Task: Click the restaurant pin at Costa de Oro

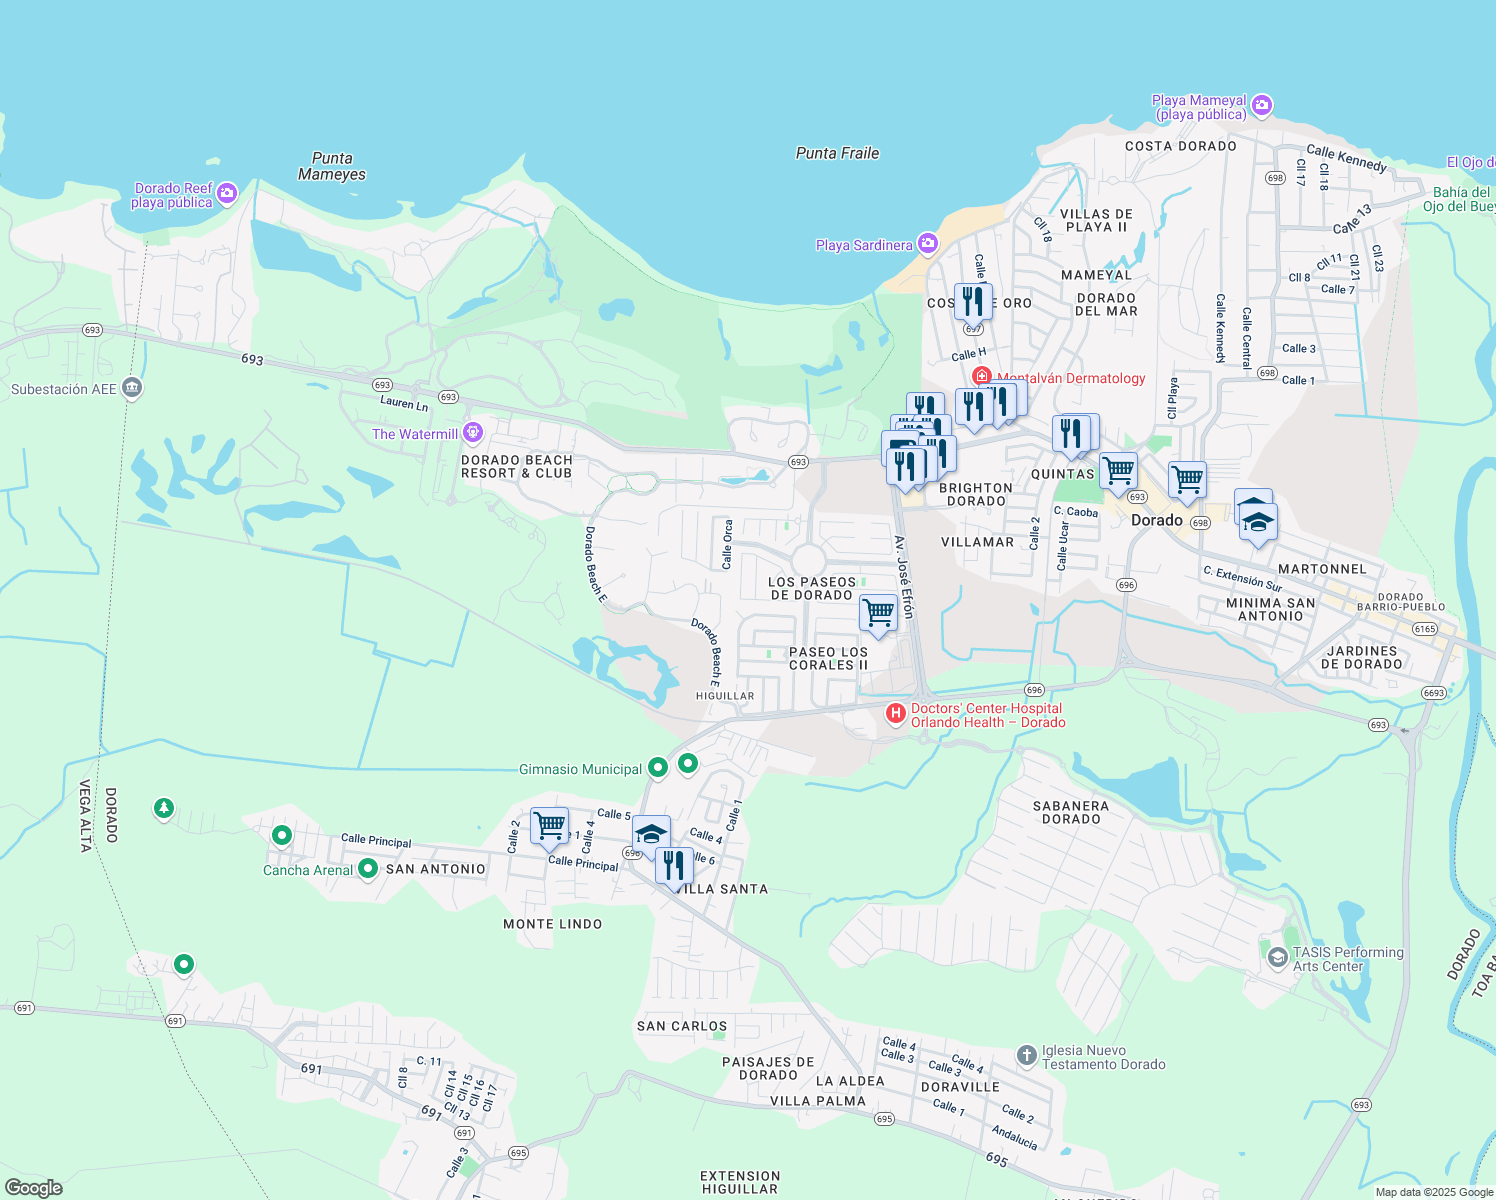Action: click(x=973, y=303)
